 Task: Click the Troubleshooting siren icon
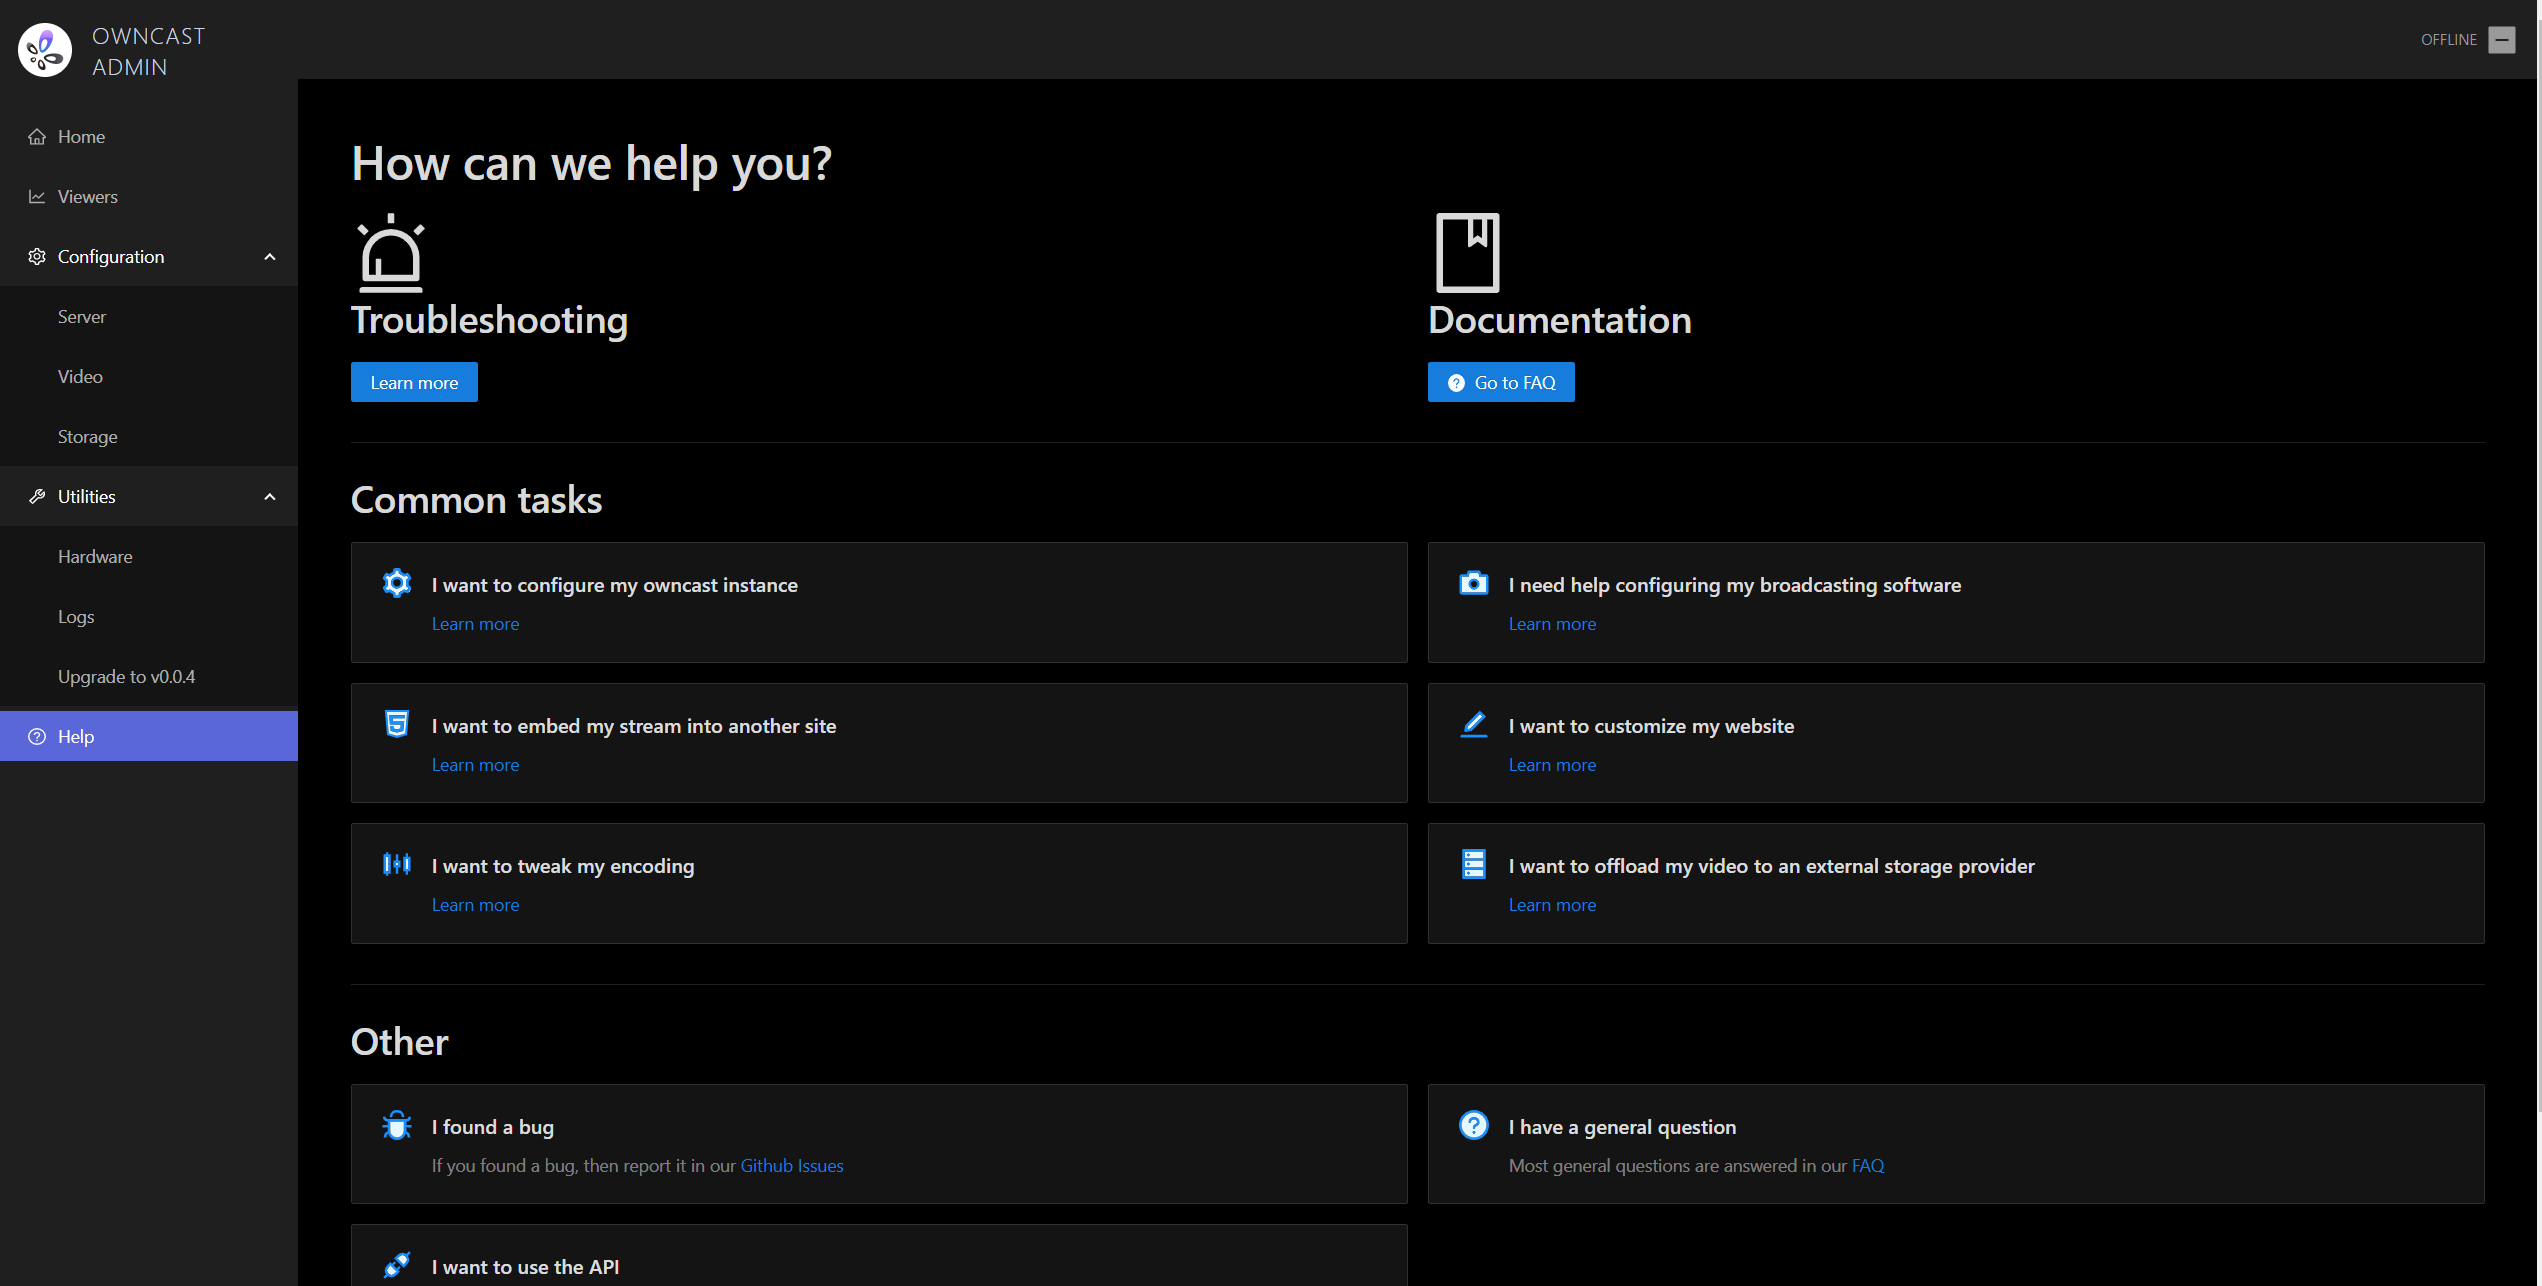(x=390, y=252)
